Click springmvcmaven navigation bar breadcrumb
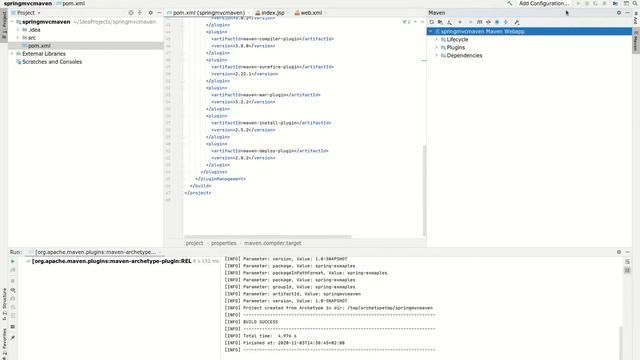 click(28, 3)
